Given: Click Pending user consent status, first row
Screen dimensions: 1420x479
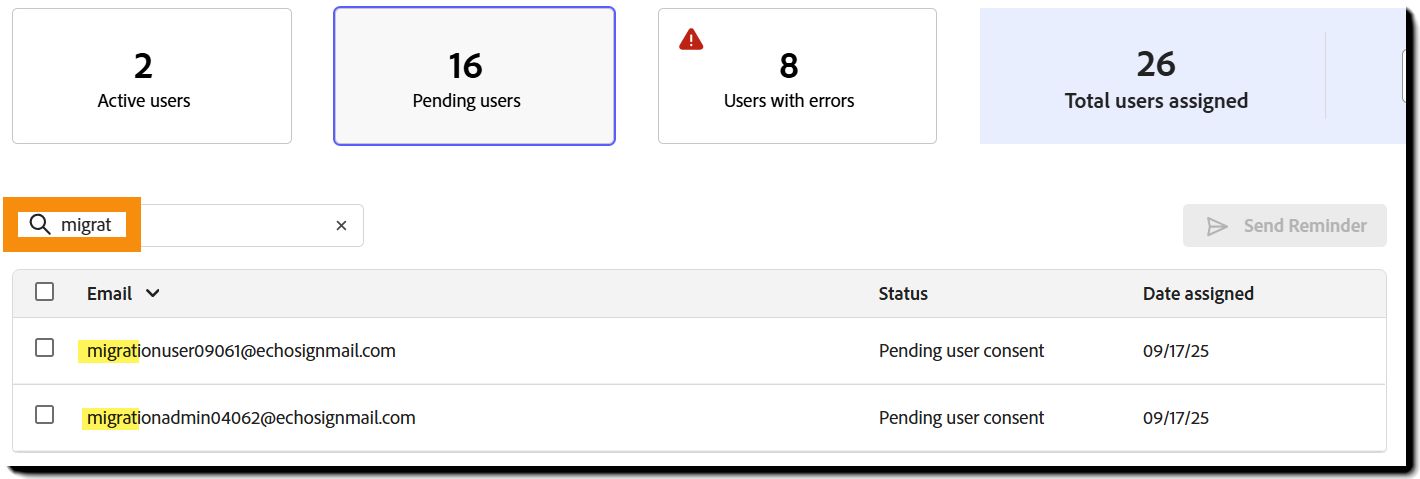Looking at the screenshot, I should [x=961, y=351].
